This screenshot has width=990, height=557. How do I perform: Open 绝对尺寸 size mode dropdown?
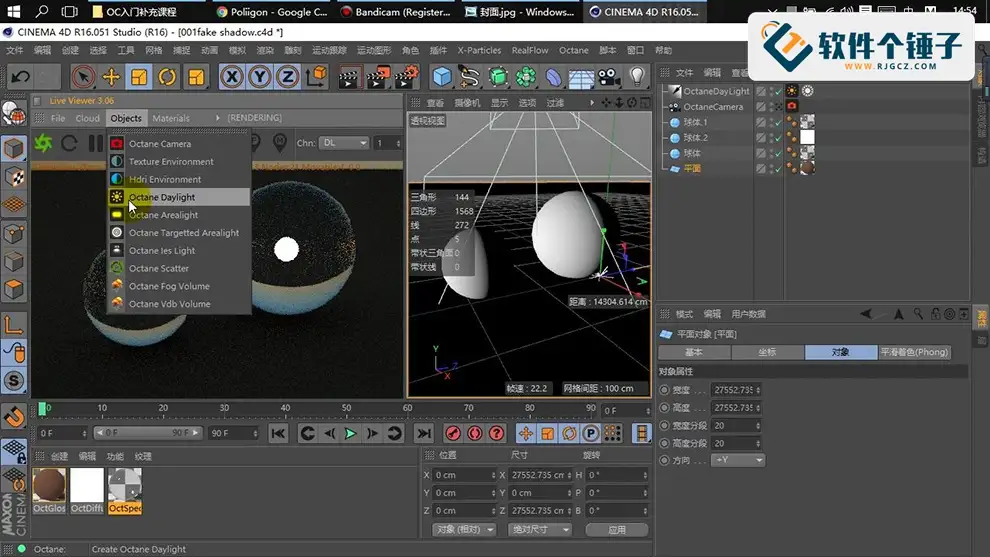click(539, 530)
